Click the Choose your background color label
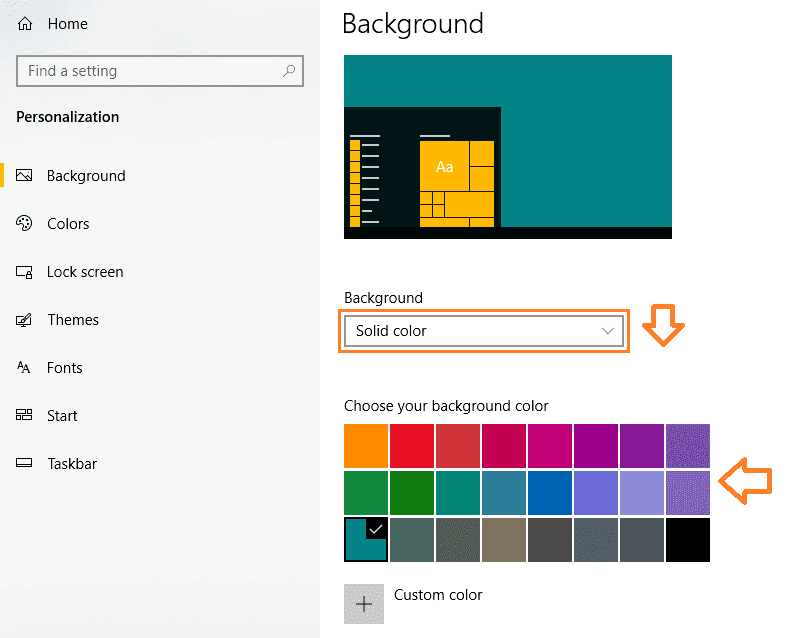Screen dimensions: 798x638 tap(446, 406)
